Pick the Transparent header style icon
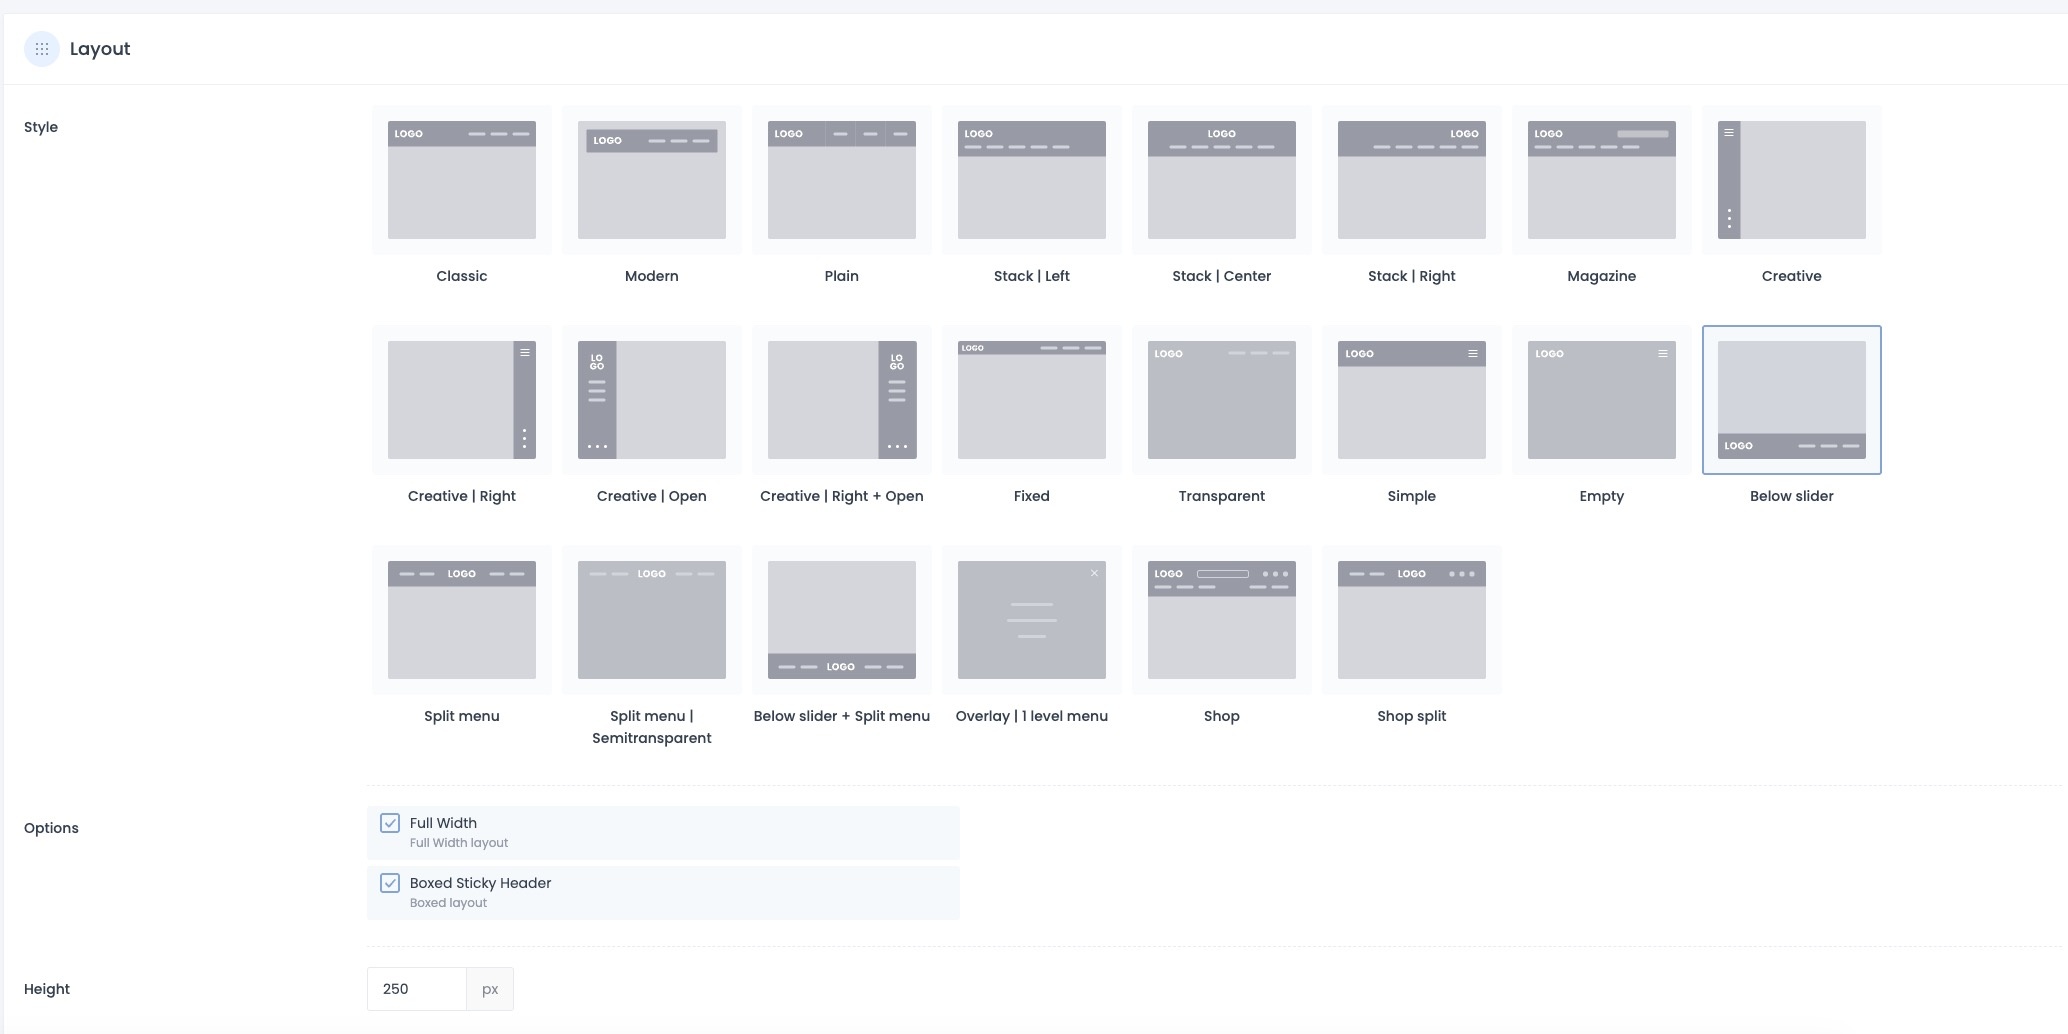2068x1034 pixels. coord(1221,400)
